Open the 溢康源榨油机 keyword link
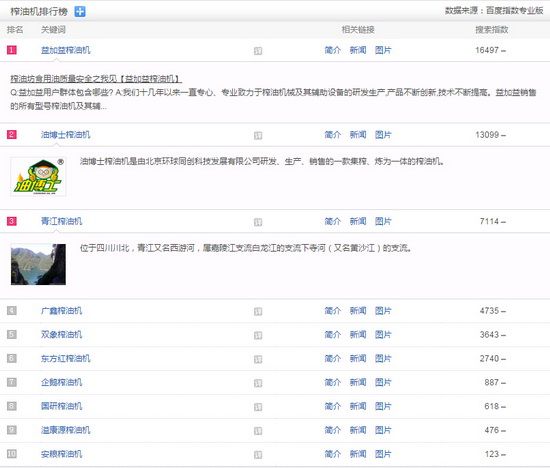550x468 pixels. coord(66,430)
